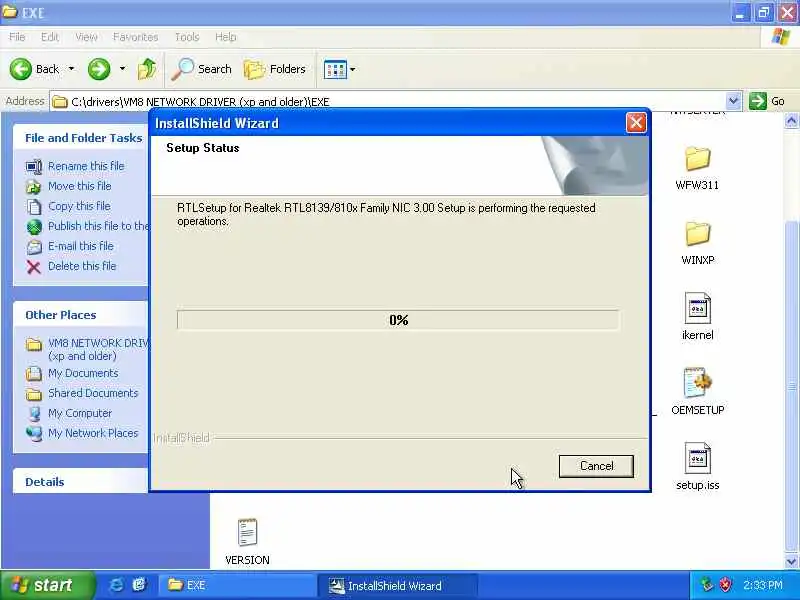Open My Documents link
800x600 pixels.
click(83, 373)
